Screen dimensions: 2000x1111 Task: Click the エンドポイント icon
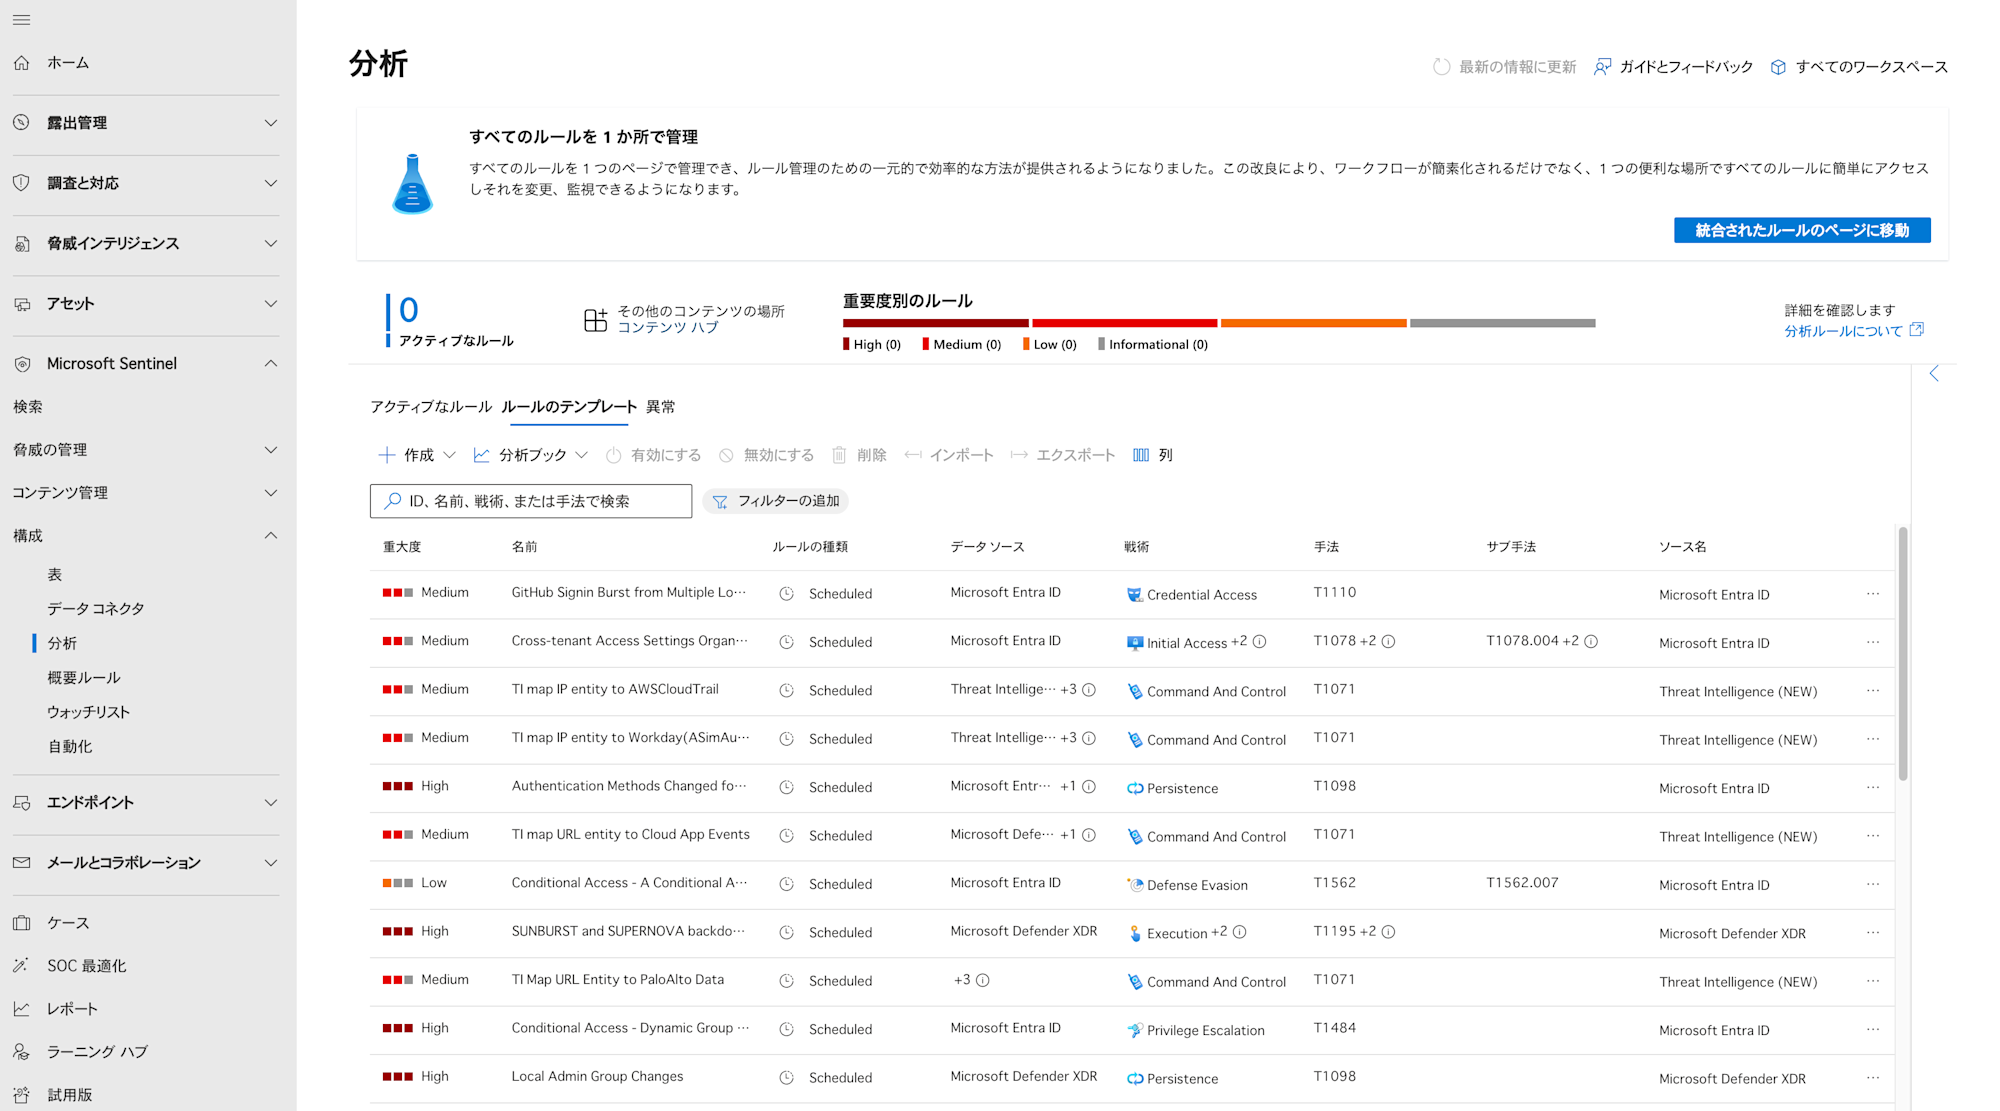click(22, 802)
